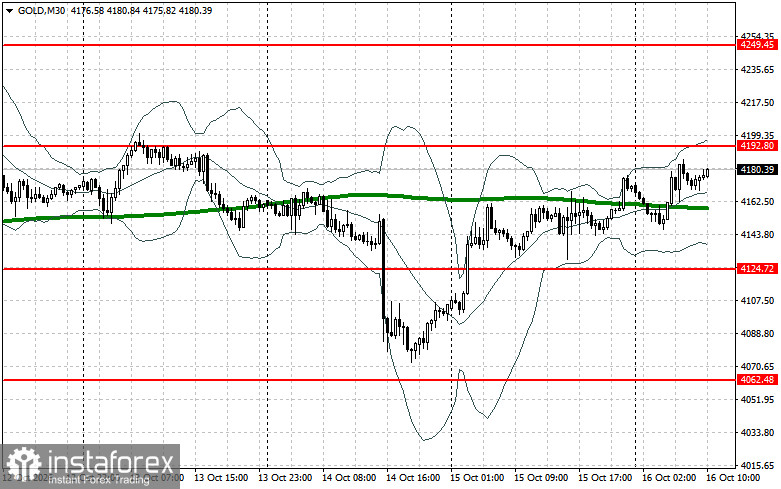Click the 4088.80 price scale value
This screenshot has width=781, height=489.
(757, 334)
